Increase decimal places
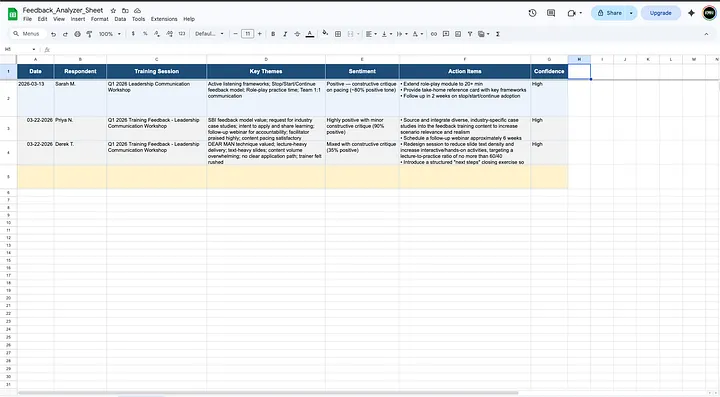Screen dimensions: 720x397 pyautogui.click(x=169, y=34)
